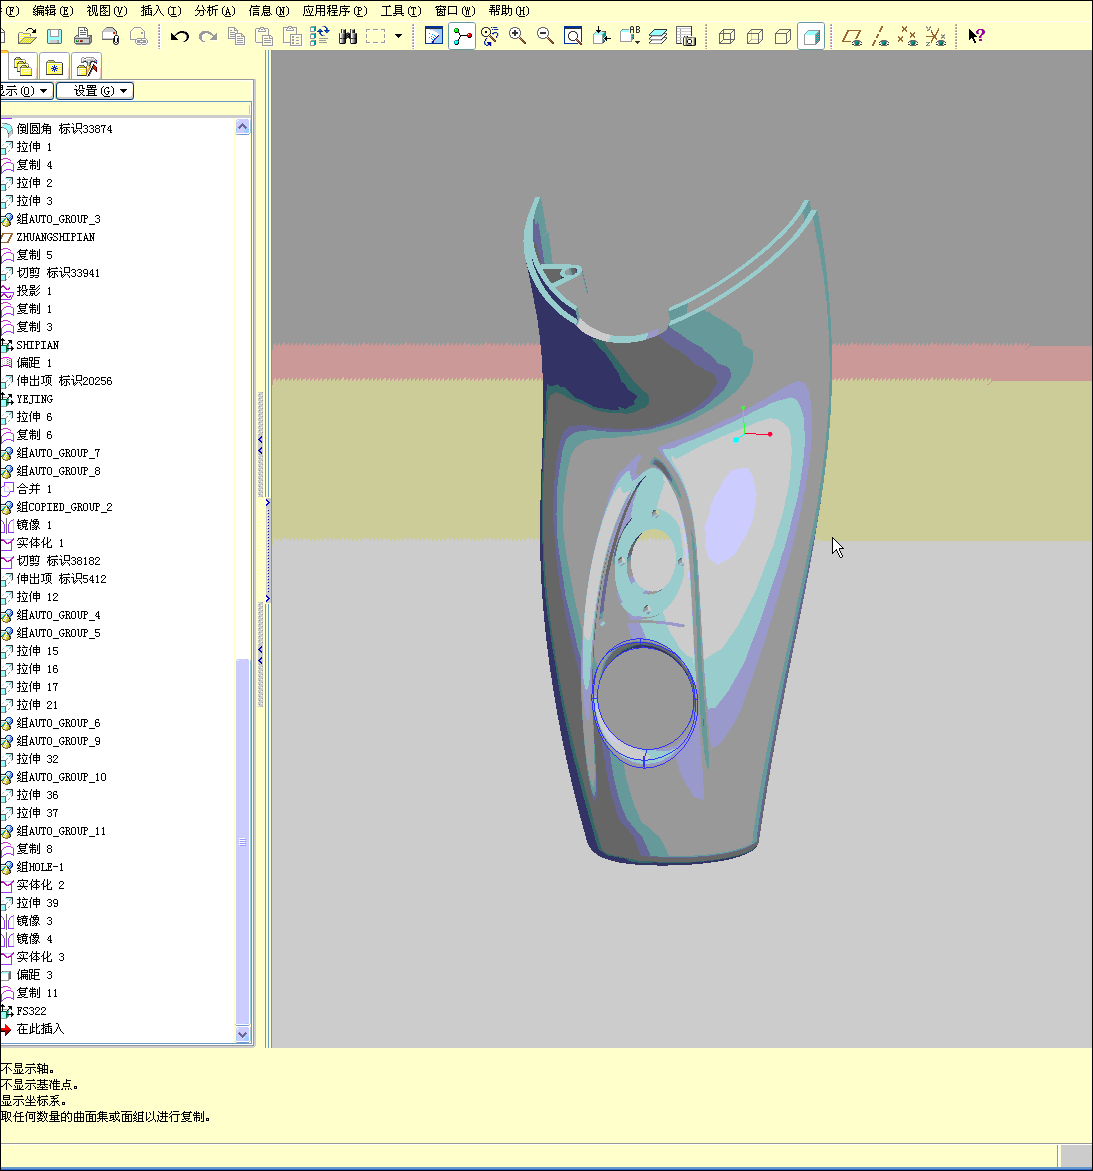Image resolution: width=1093 pixels, height=1171 pixels.
Task: Click the orient mode icon
Action: (x=490, y=36)
